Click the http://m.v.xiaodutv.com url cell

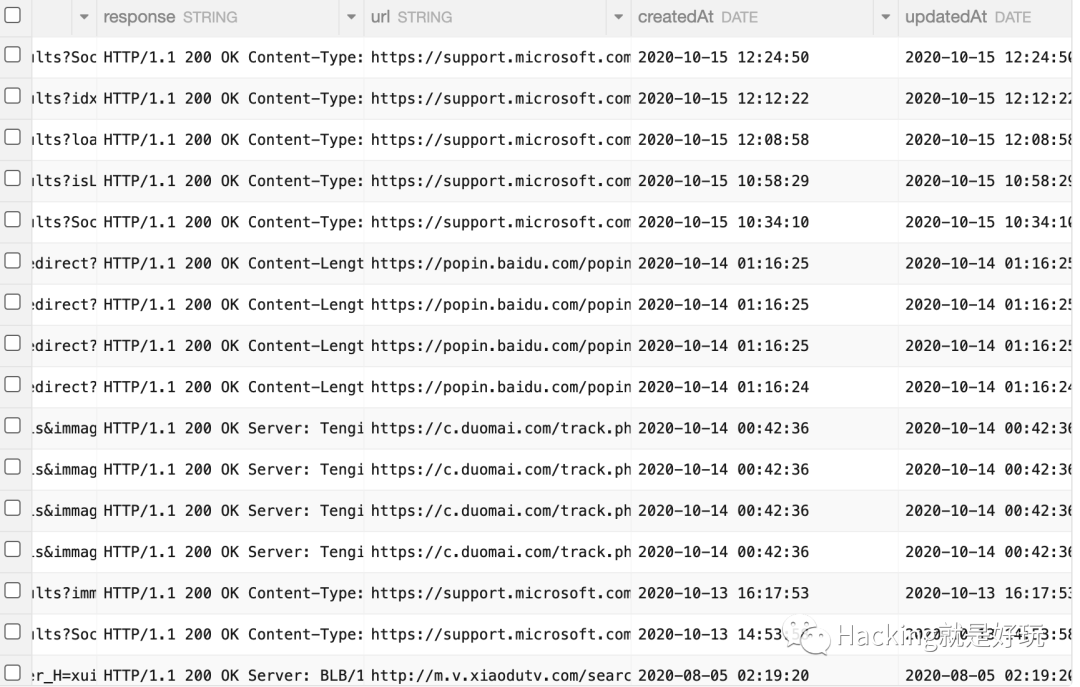click(501, 676)
